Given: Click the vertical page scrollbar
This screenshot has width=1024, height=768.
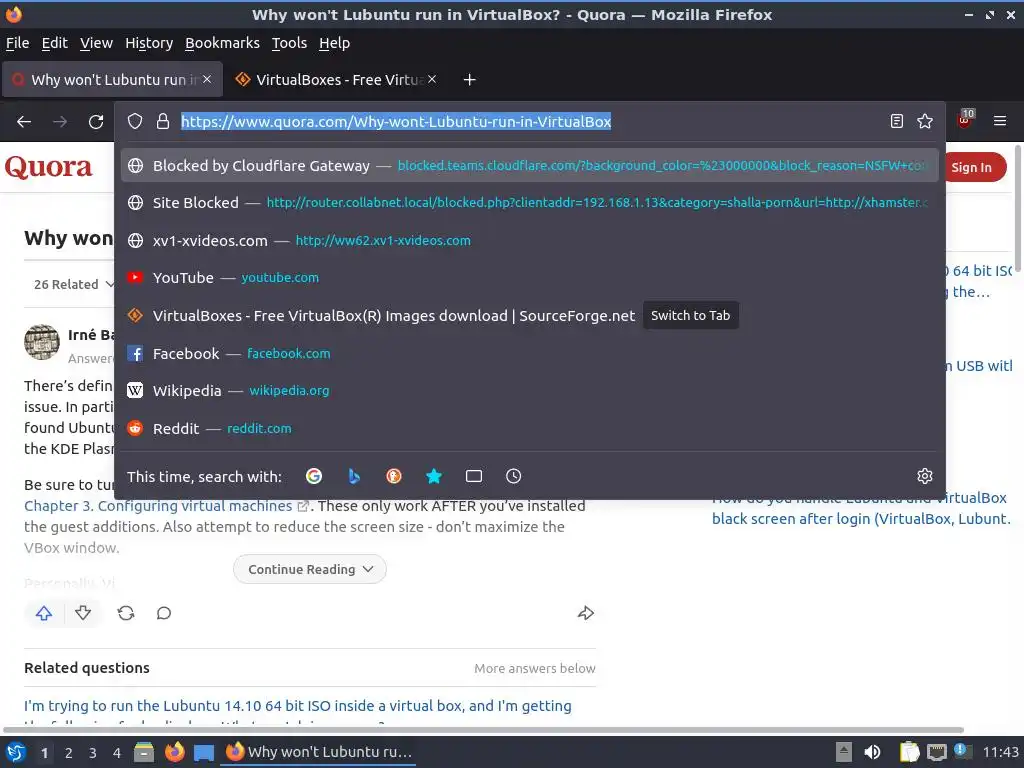Looking at the screenshot, I should (1017, 208).
